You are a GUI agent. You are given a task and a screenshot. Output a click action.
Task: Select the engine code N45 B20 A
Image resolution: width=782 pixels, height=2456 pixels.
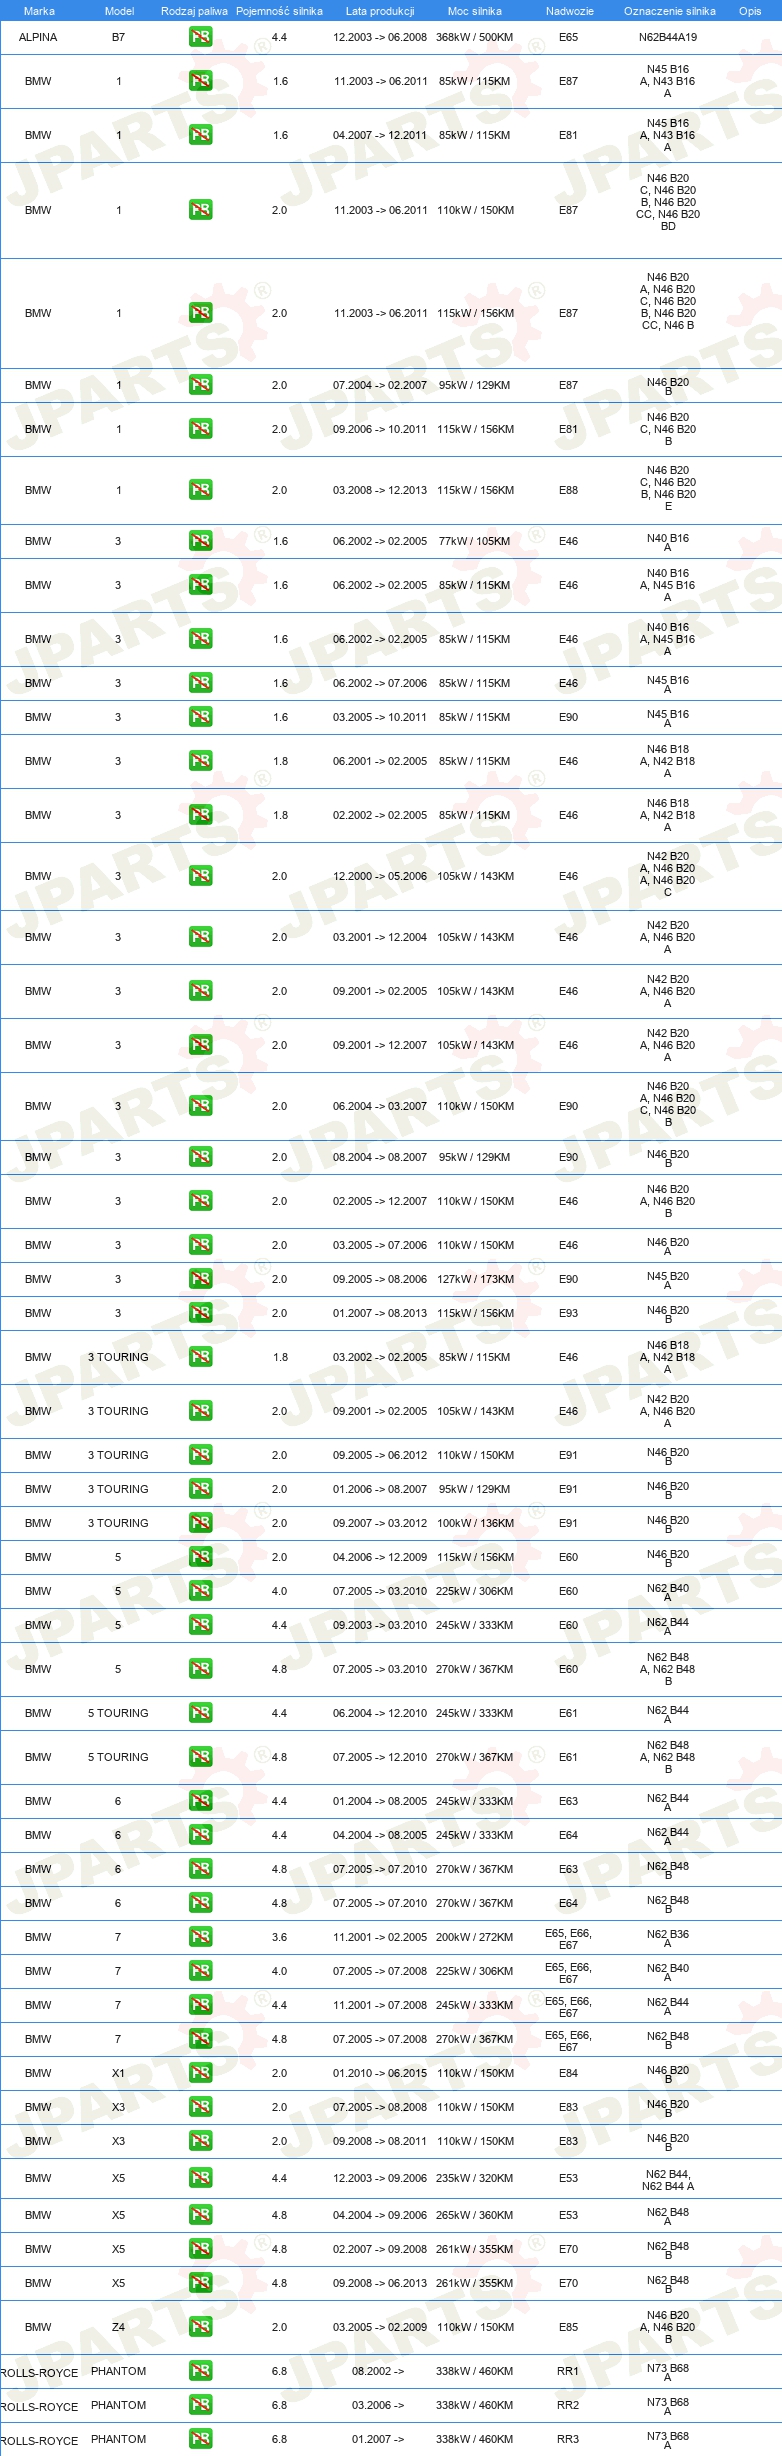[x=668, y=1280]
